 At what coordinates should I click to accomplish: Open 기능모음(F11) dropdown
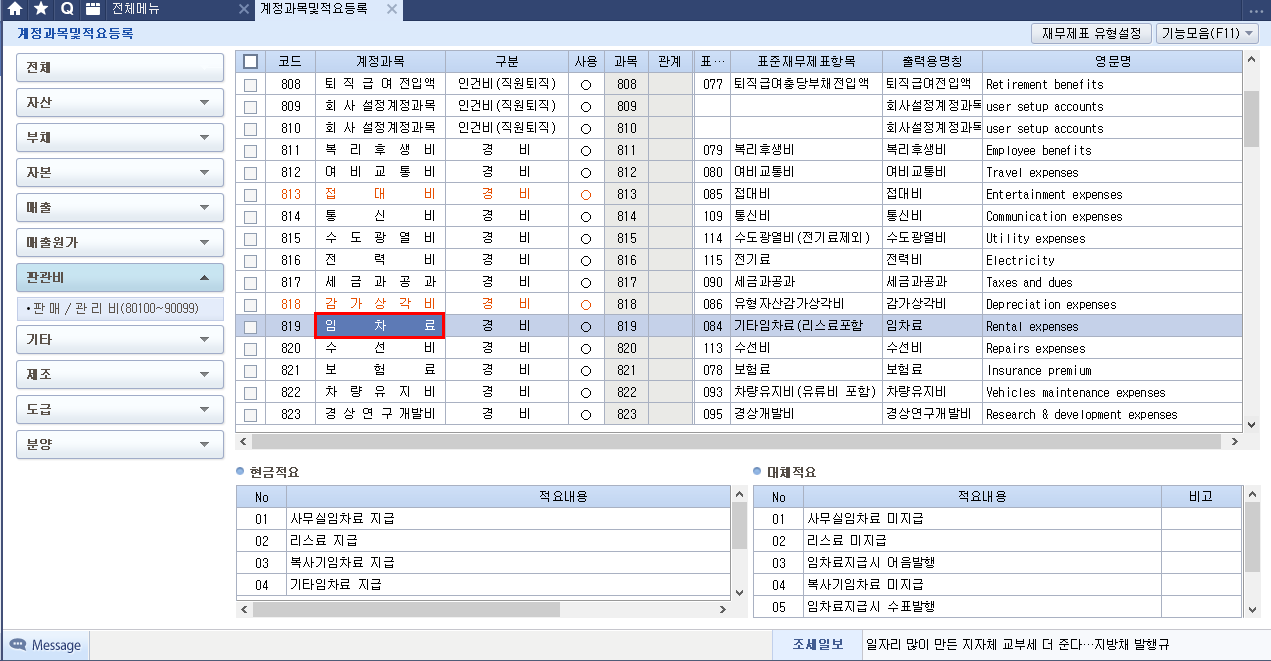1208,33
